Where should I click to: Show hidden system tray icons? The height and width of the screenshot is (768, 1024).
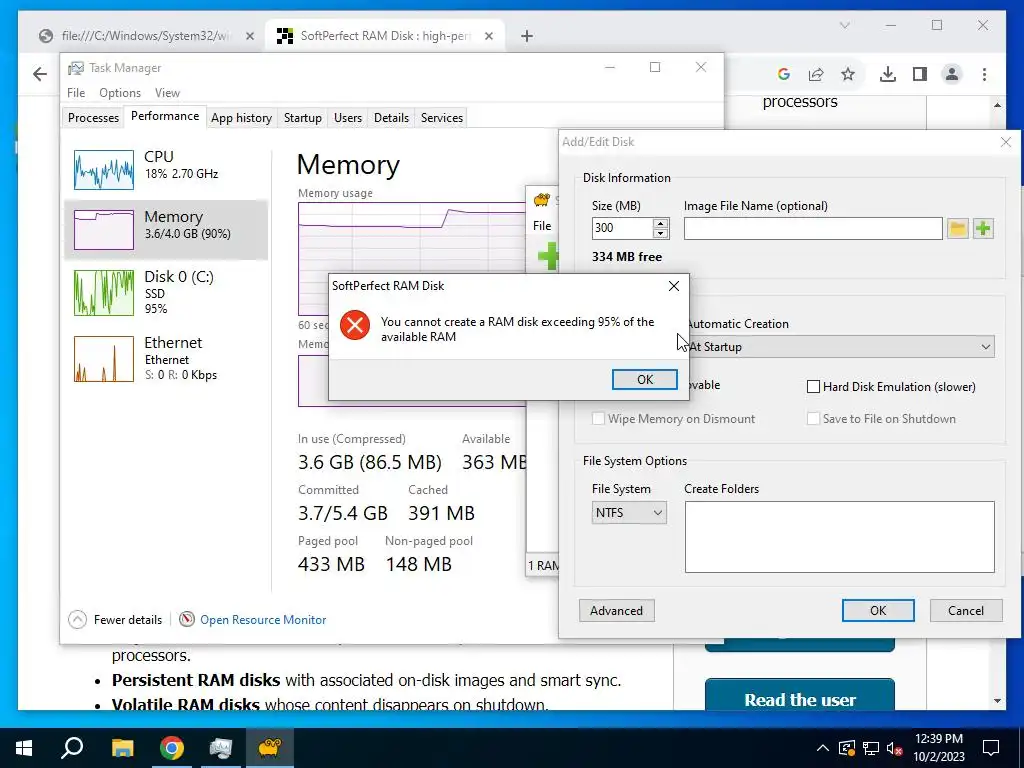pos(822,748)
